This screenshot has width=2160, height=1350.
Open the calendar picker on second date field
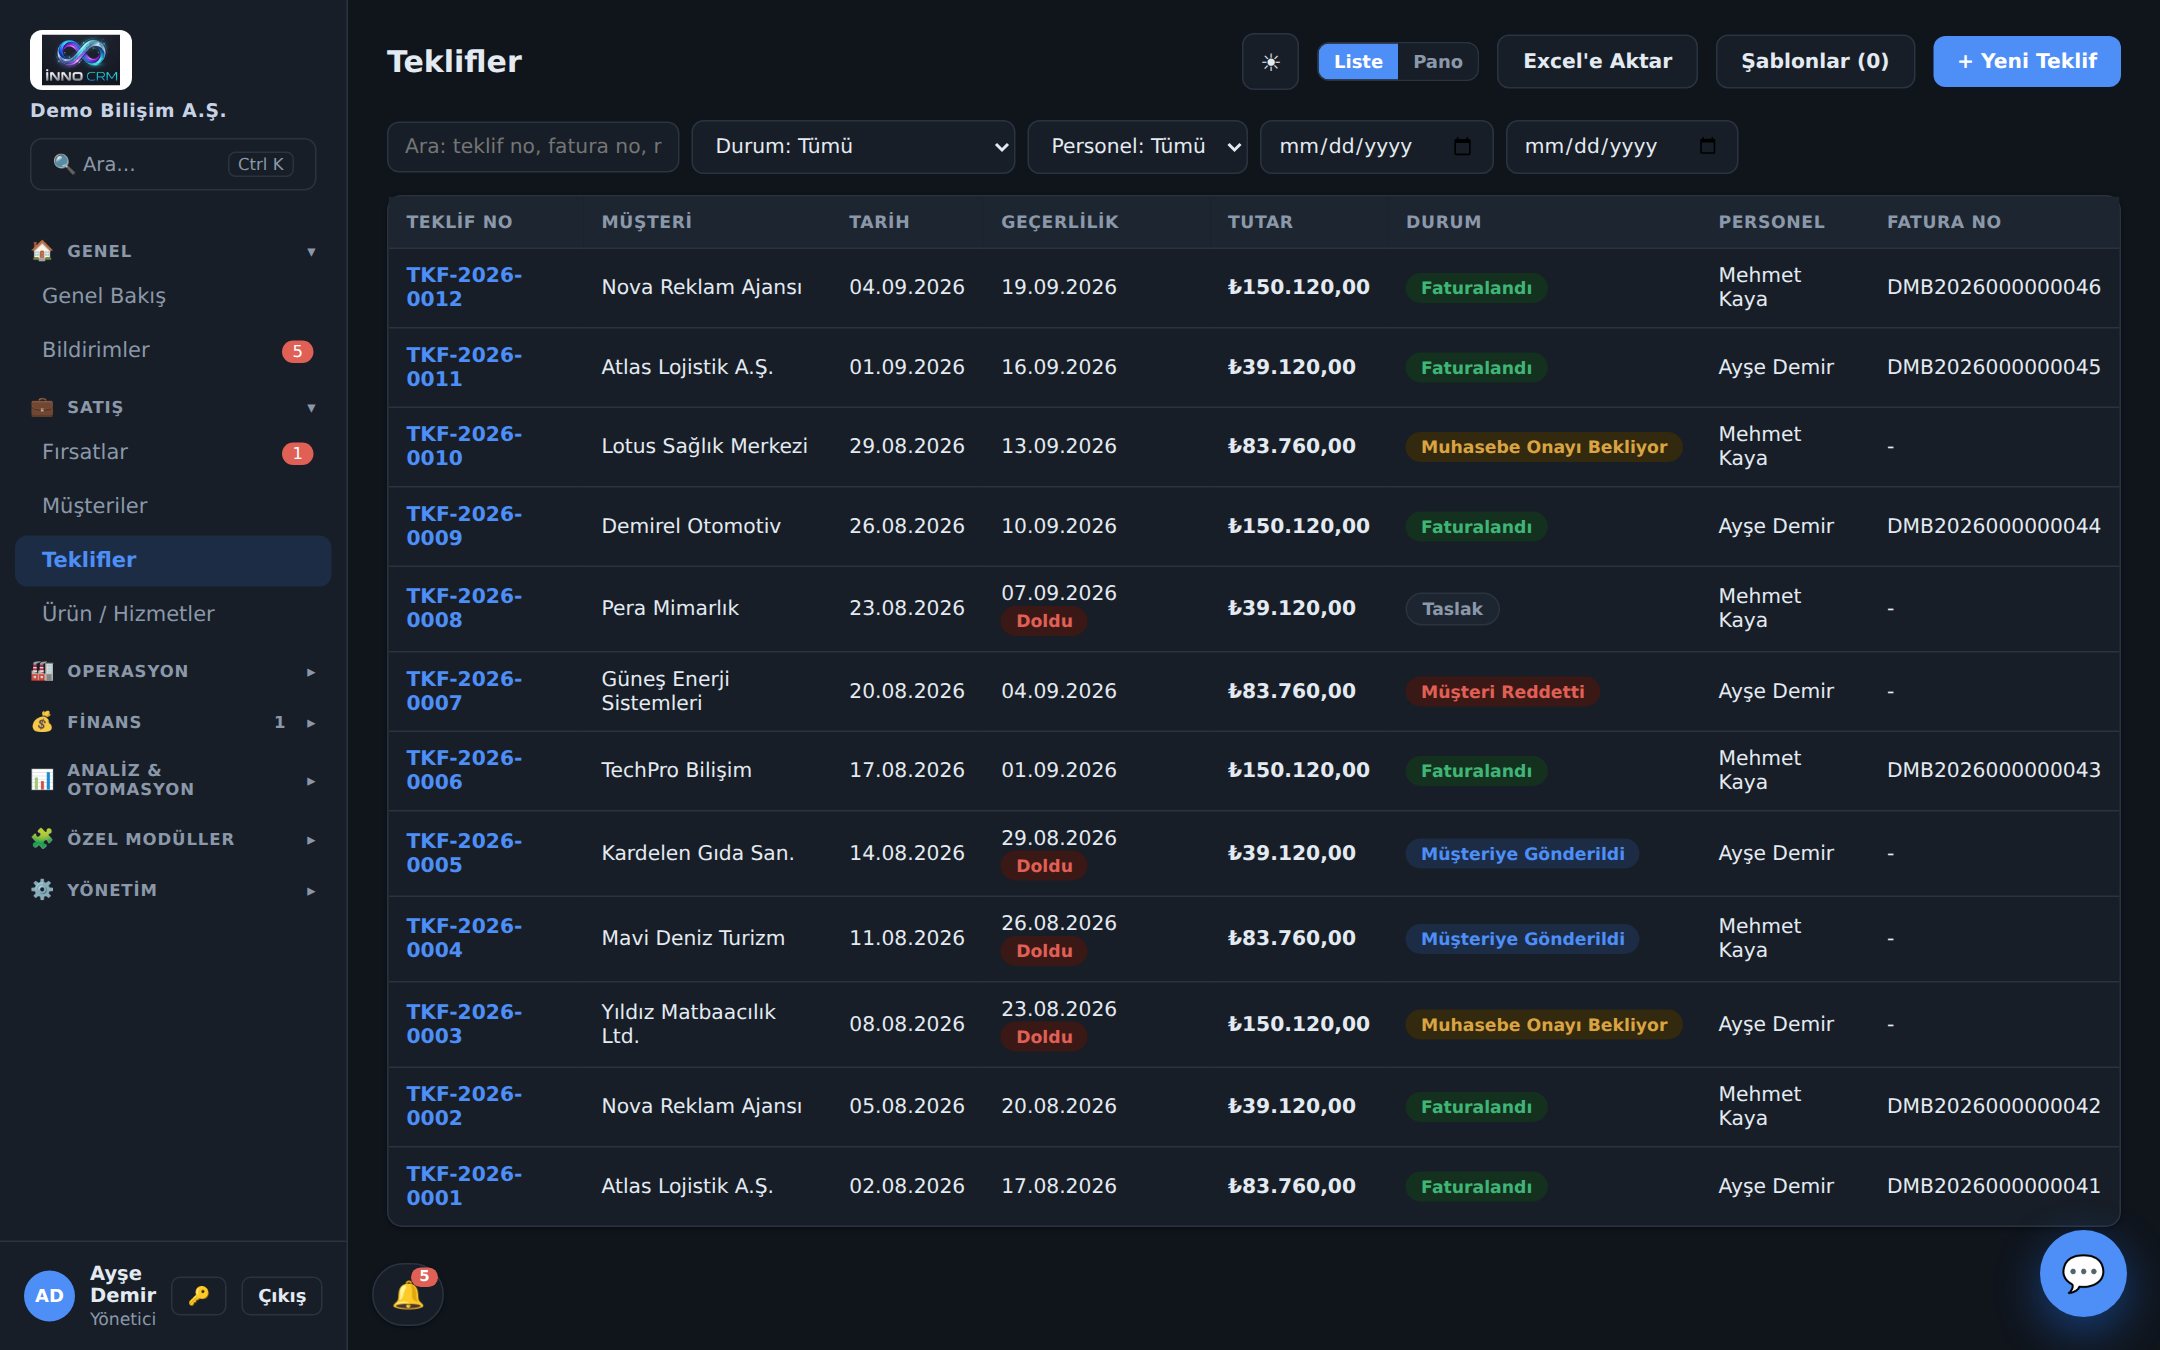coord(1708,146)
